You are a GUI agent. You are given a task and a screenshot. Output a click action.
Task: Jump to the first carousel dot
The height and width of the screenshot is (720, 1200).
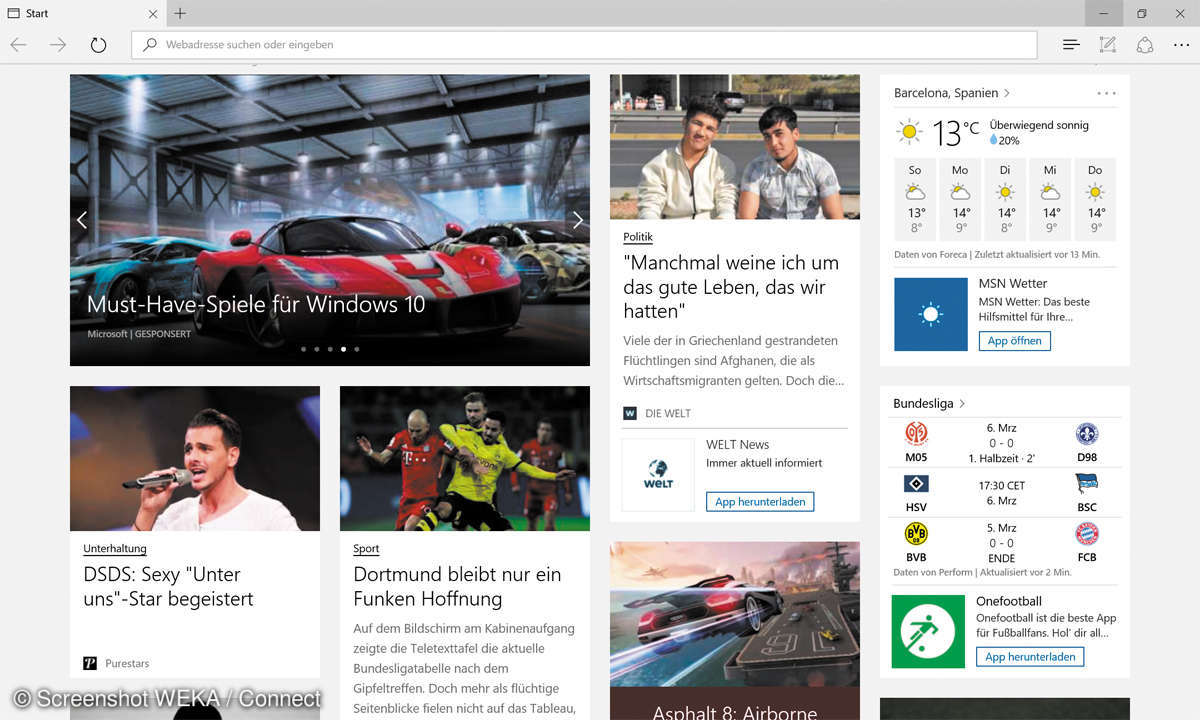click(x=303, y=349)
